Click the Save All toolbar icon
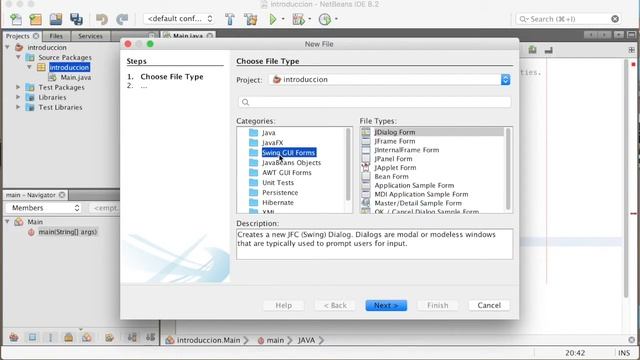 pos(76,19)
